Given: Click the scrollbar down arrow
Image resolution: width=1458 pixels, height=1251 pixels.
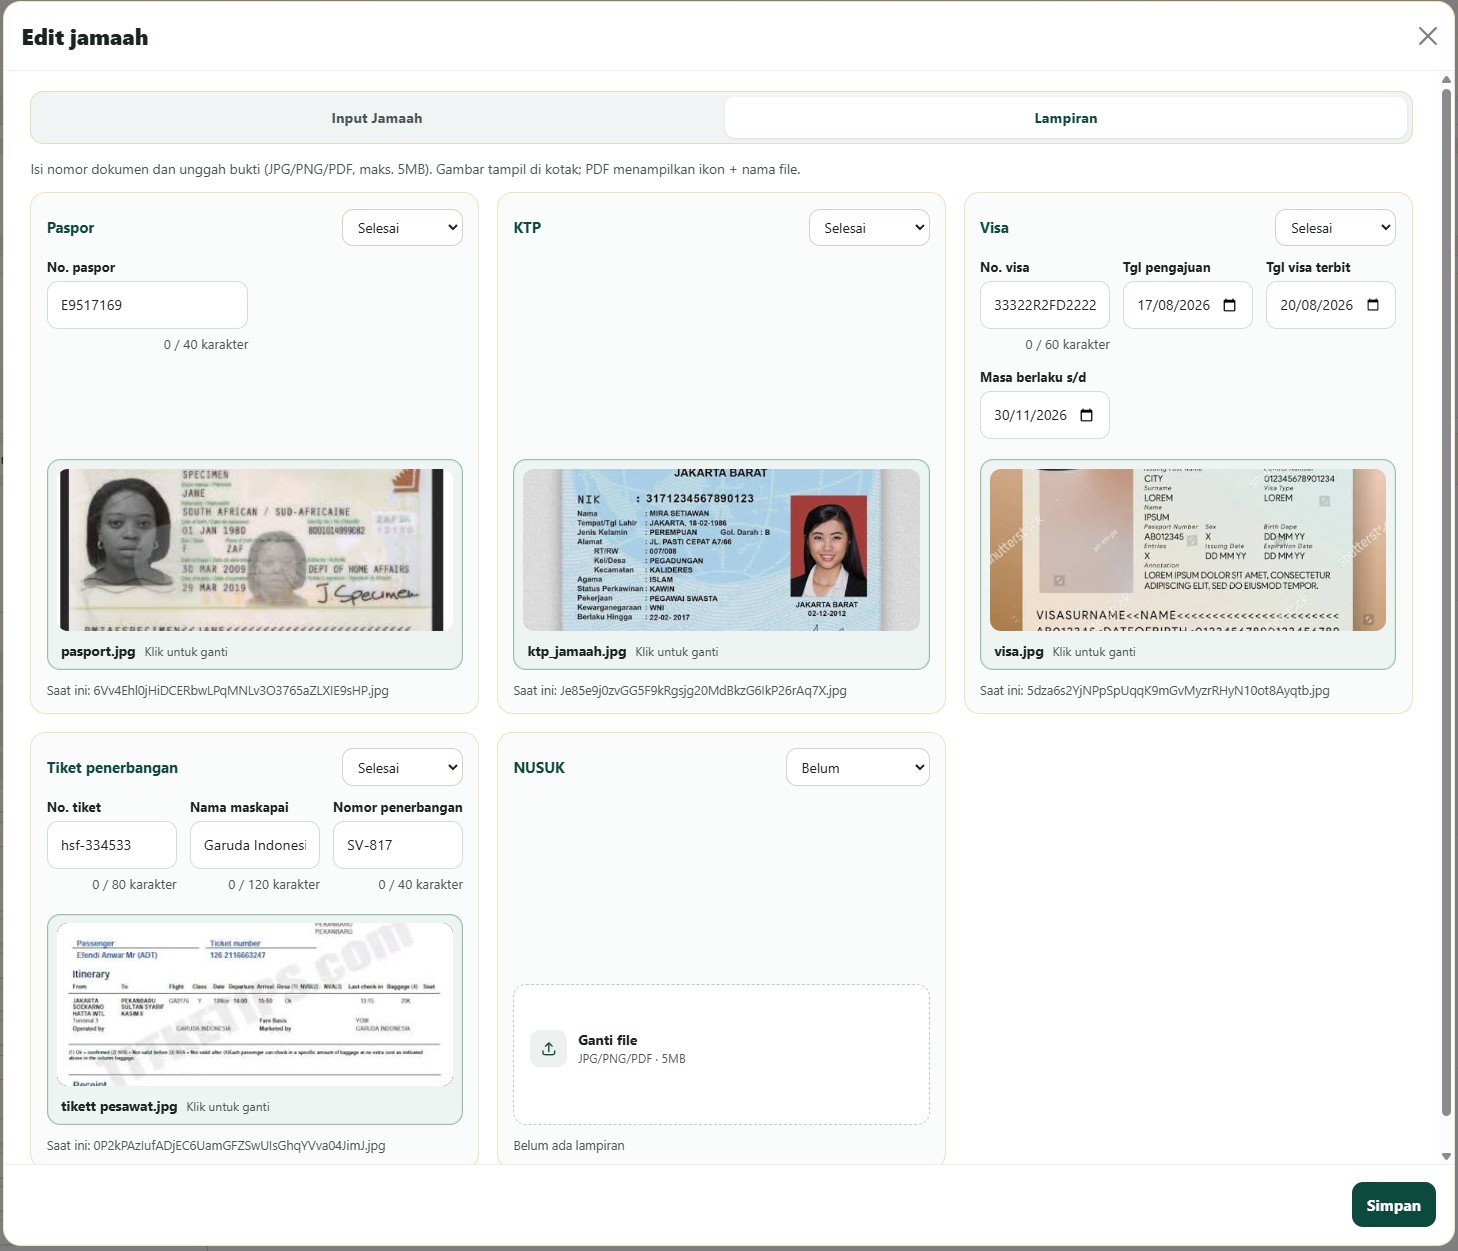Looking at the screenshot, I should pos(1446,1156).
